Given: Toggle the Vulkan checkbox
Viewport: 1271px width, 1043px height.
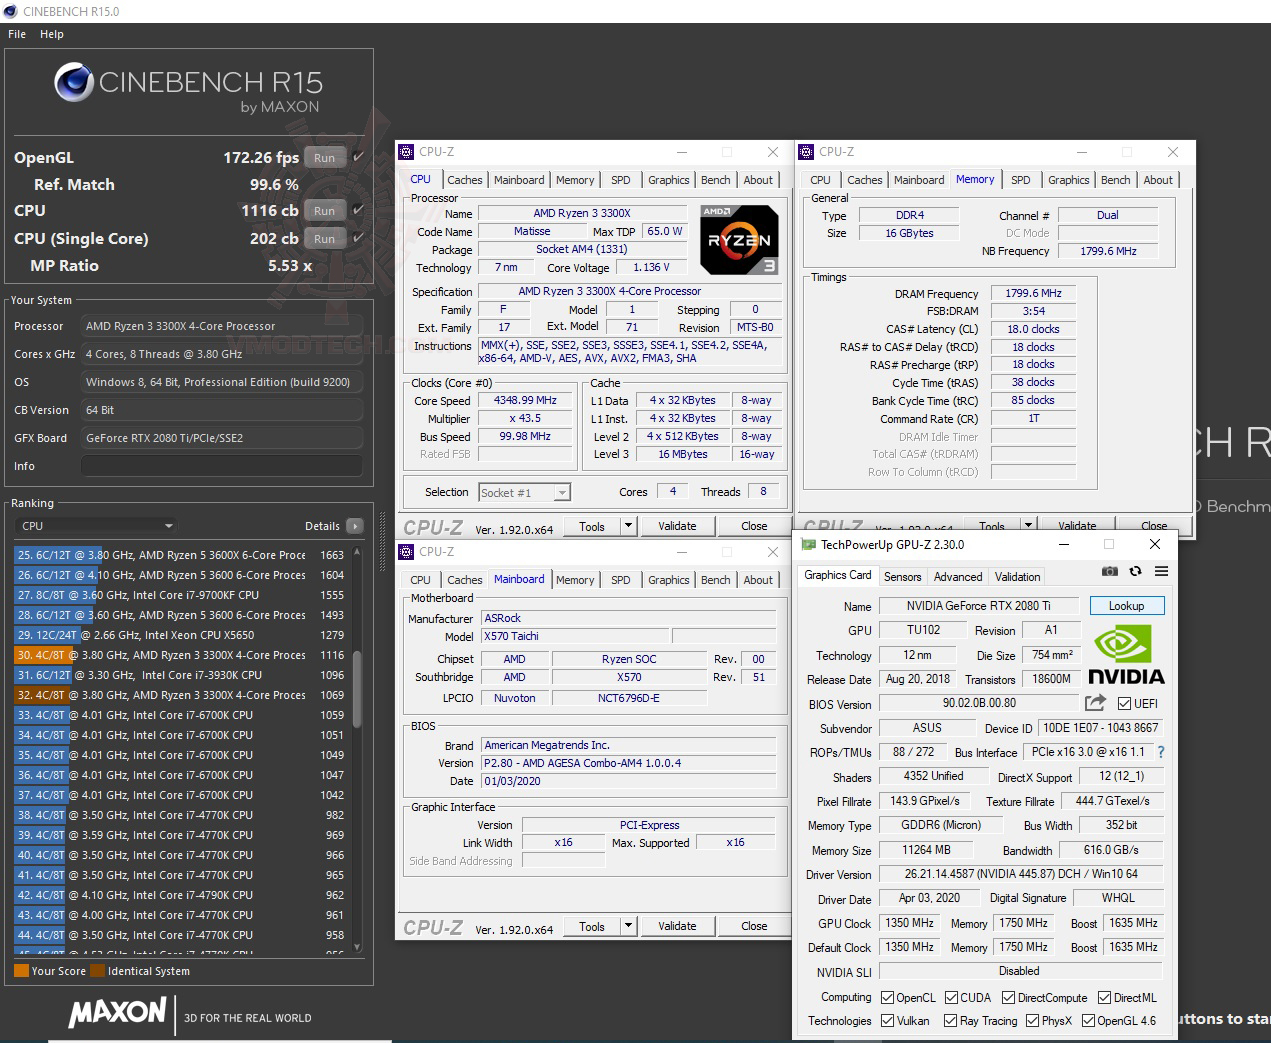Looking at the screenshot, I should click(x=887, y=1021).
